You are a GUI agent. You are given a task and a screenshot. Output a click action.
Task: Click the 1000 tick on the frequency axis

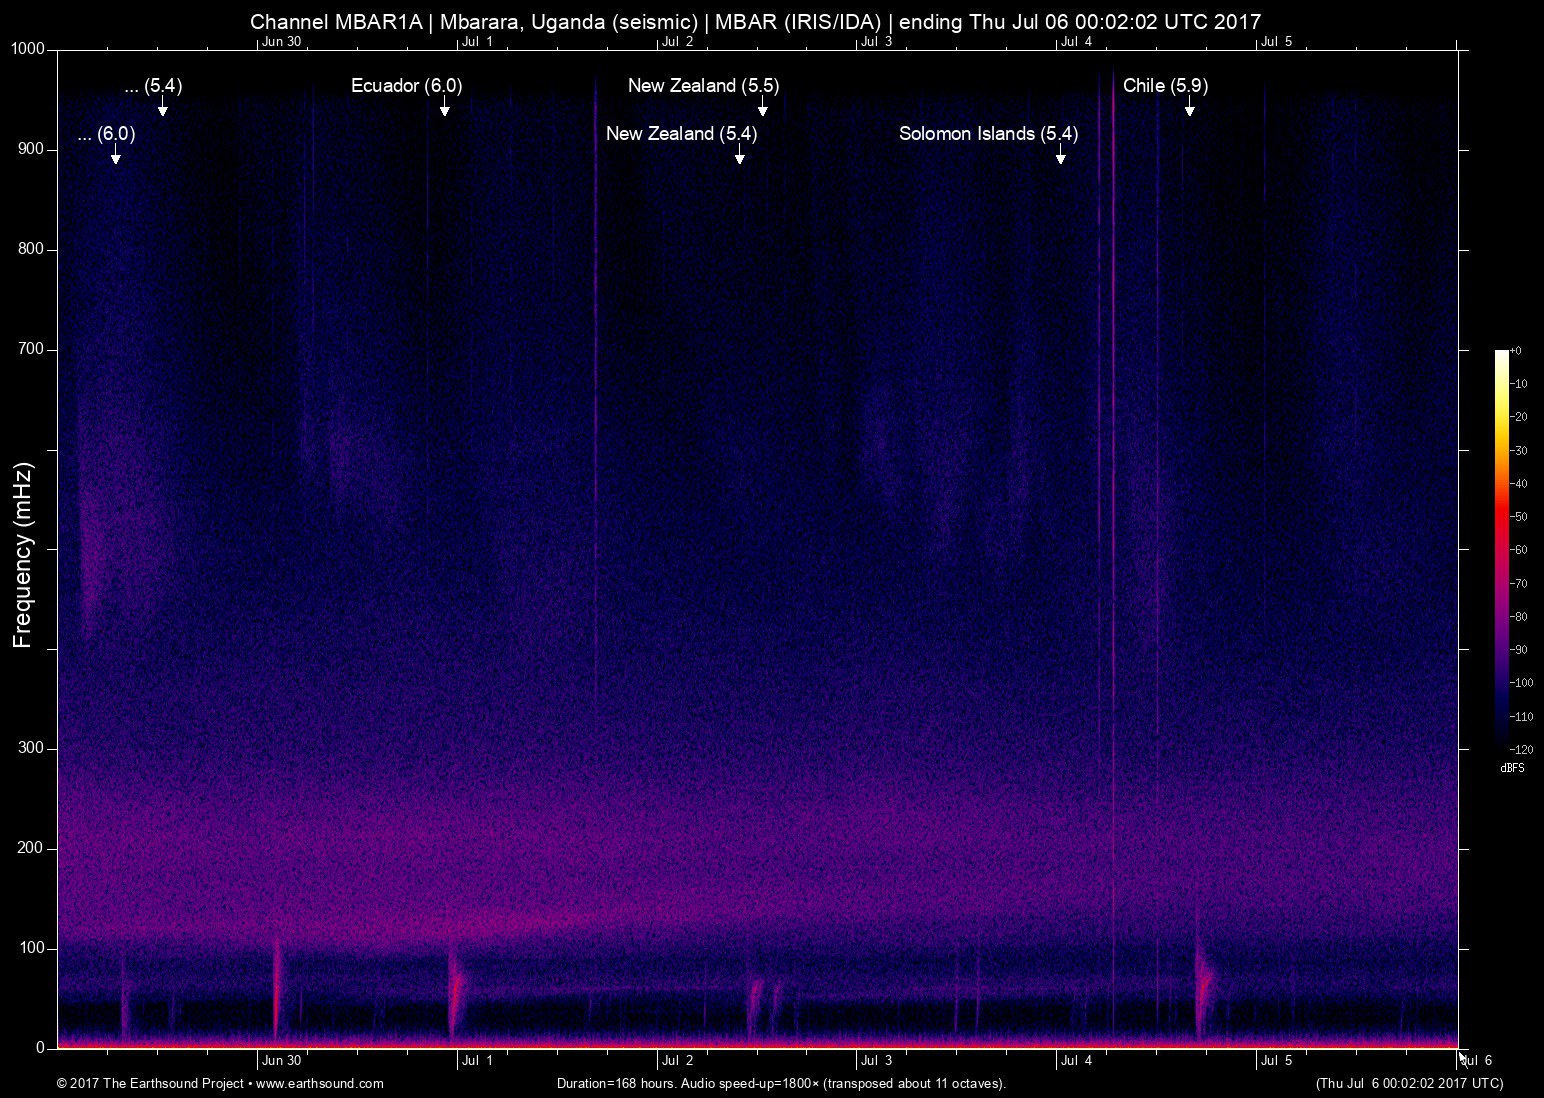(28, 49)
